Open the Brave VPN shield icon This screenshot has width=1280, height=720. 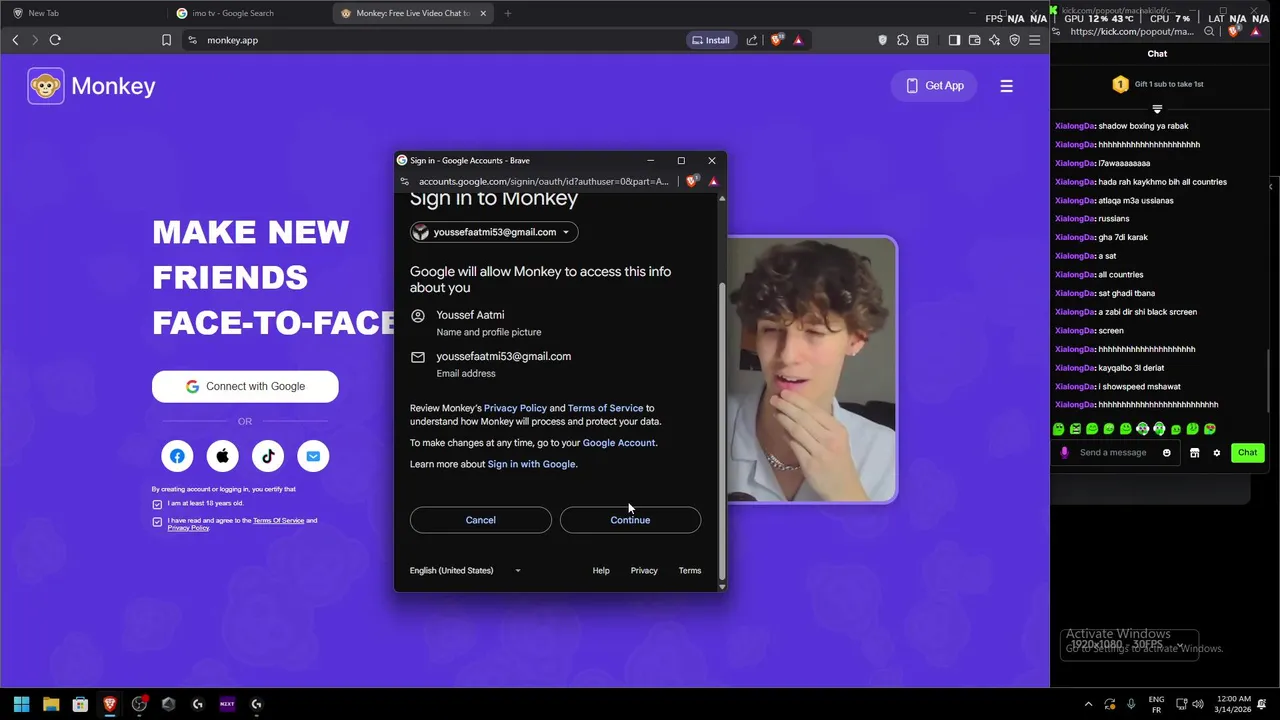coord(1015,40)
